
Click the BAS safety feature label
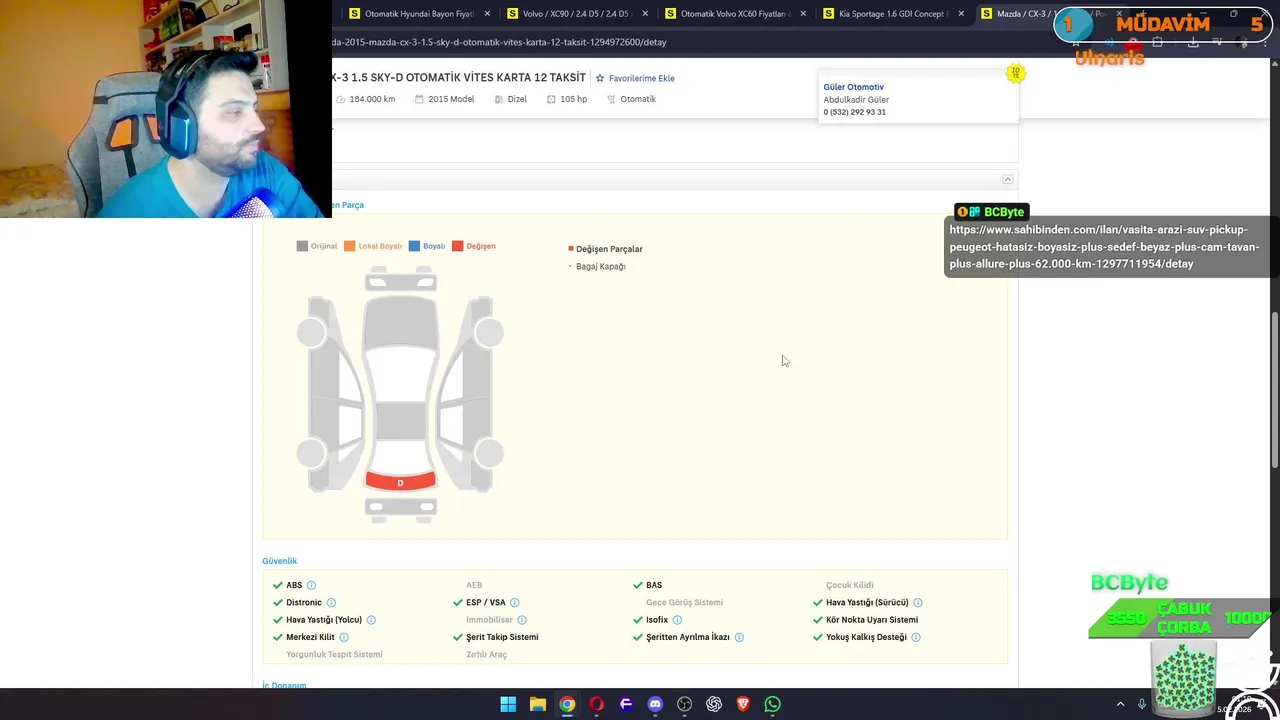pos(654,585)
